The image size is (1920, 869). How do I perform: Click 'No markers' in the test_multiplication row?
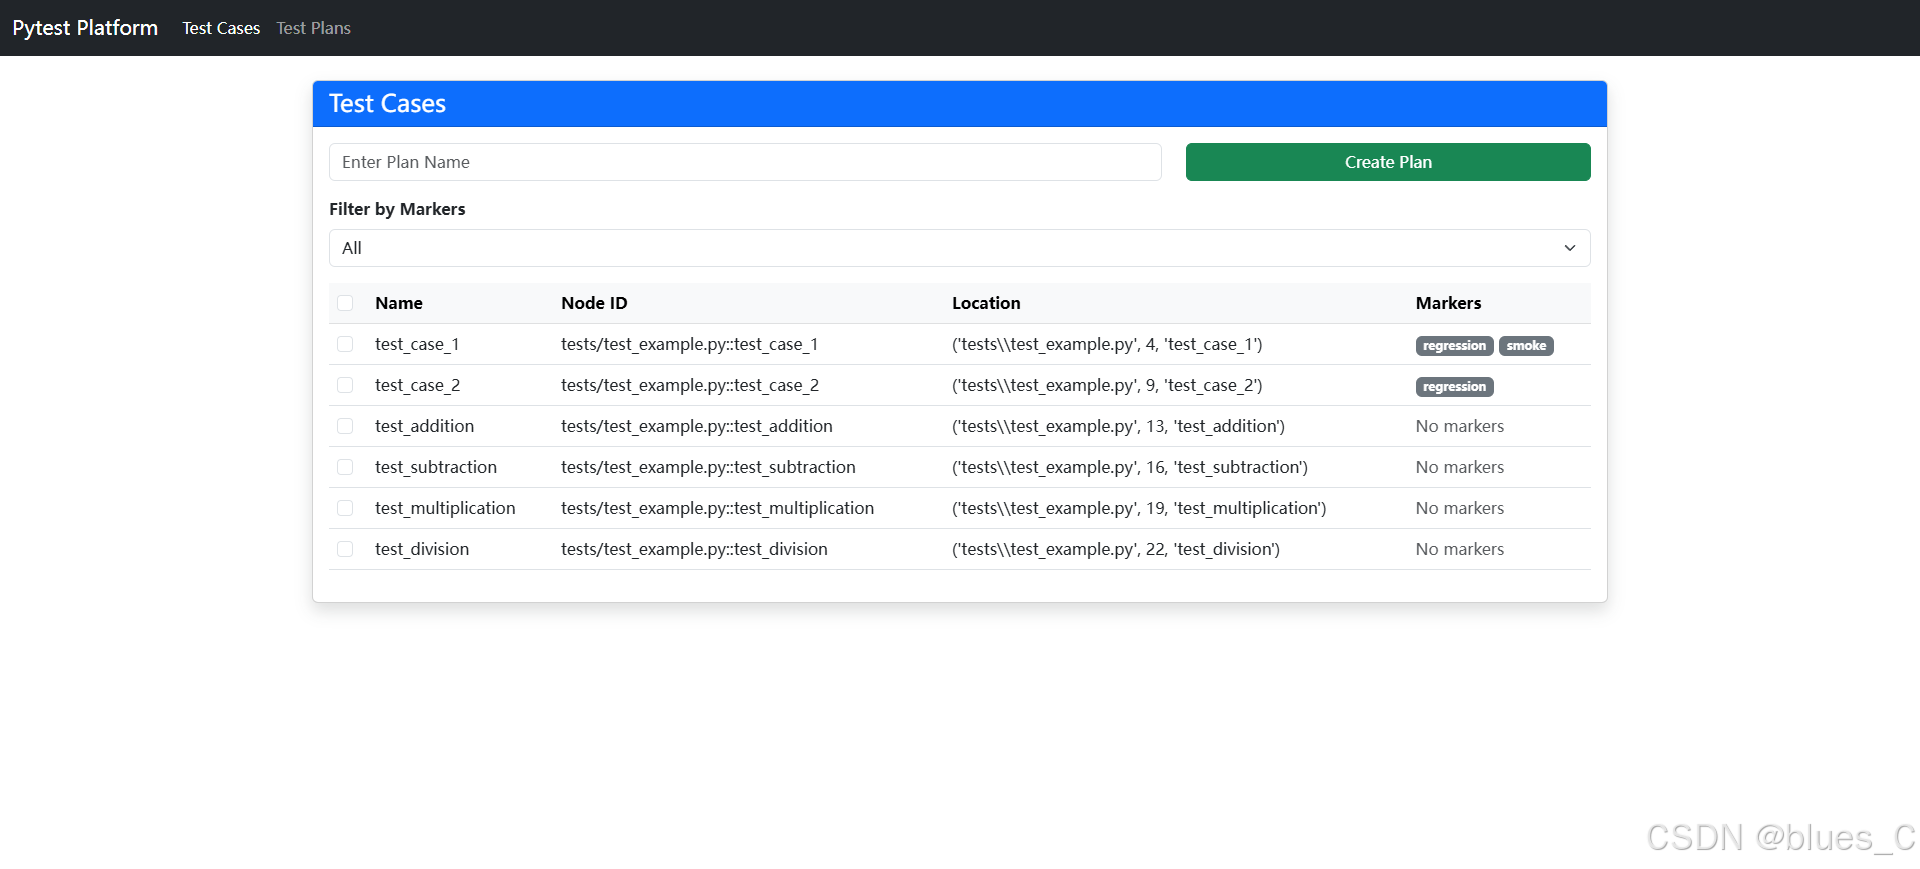pos(1460,508)
